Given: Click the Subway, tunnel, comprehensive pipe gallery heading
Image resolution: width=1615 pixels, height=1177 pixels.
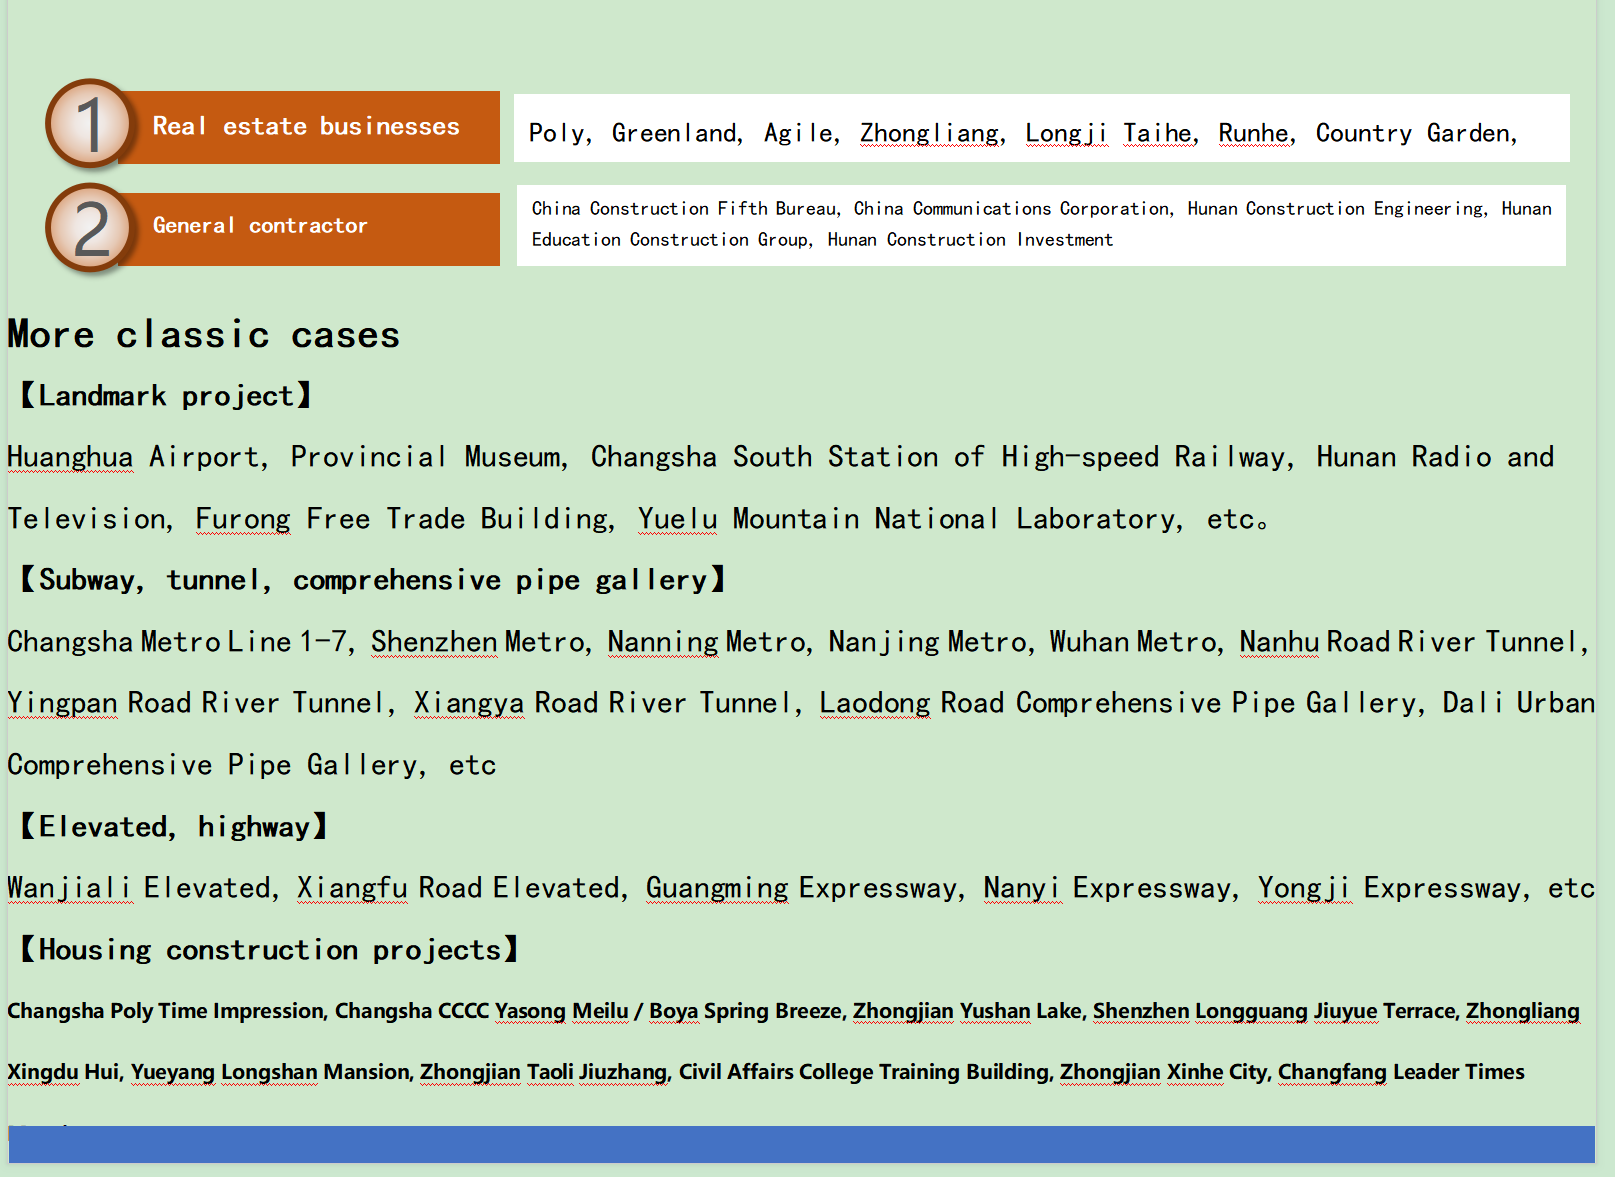Looking at the screenshot, I should [372, 581].
